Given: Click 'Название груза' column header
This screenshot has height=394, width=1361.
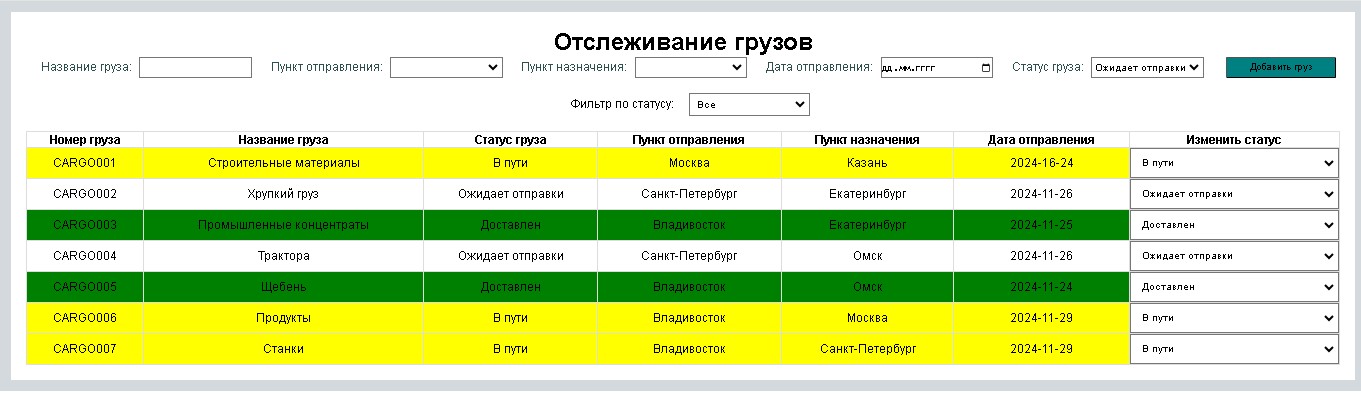Looking at the screenshot, I should [283, 140].
